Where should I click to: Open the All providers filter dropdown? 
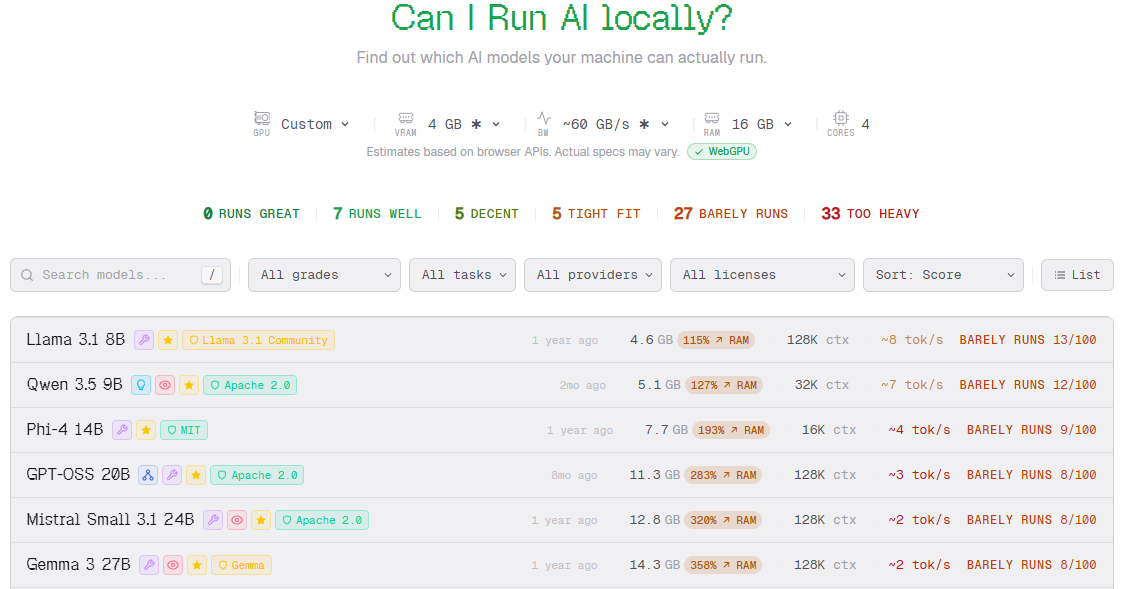coord(593,275)
